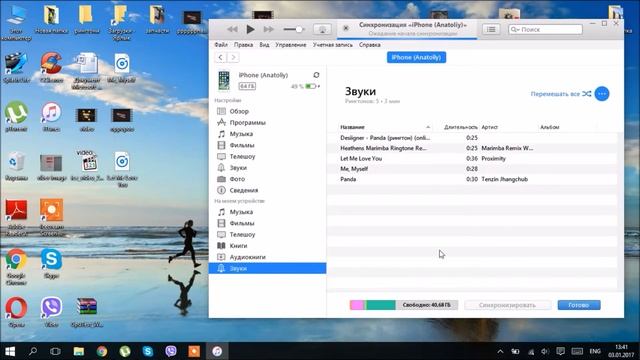Open the Windows Start menu
Viewport: 640px width, 360px height.
[10, 351]
